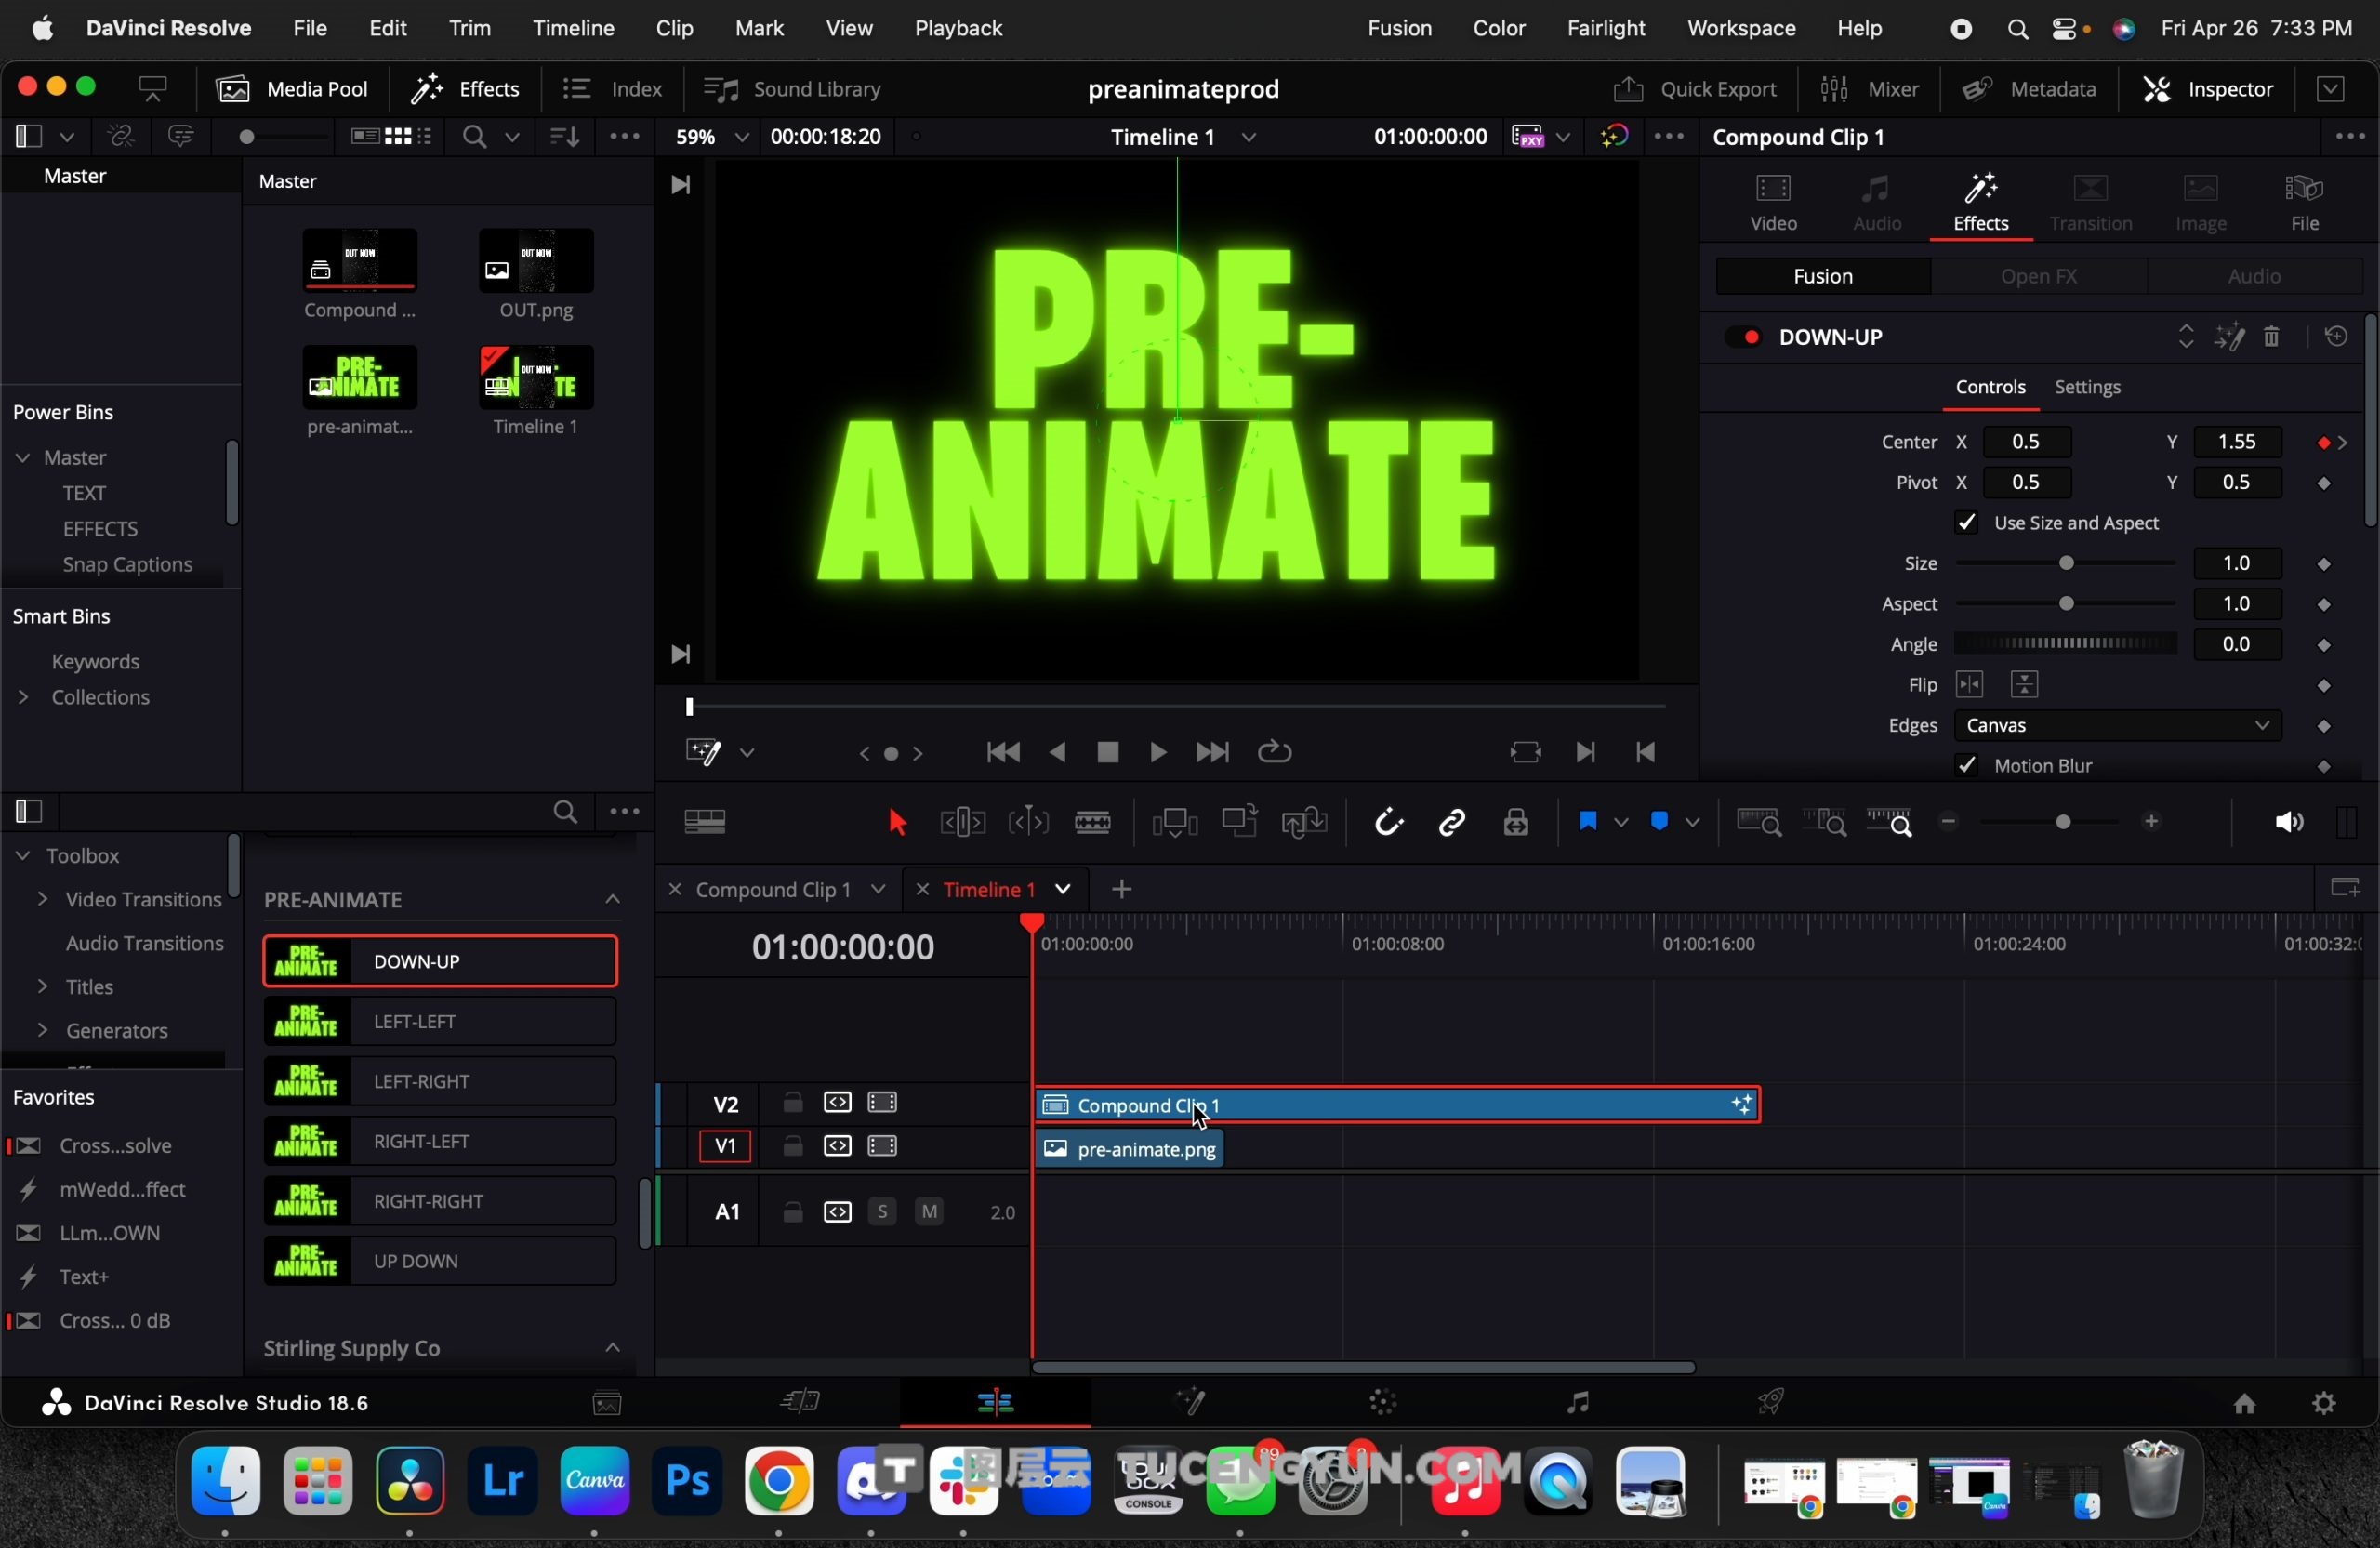Switch to the Settings tab in inspector
Viewport: 2380px width, 1548px height.
(2088, 388)
